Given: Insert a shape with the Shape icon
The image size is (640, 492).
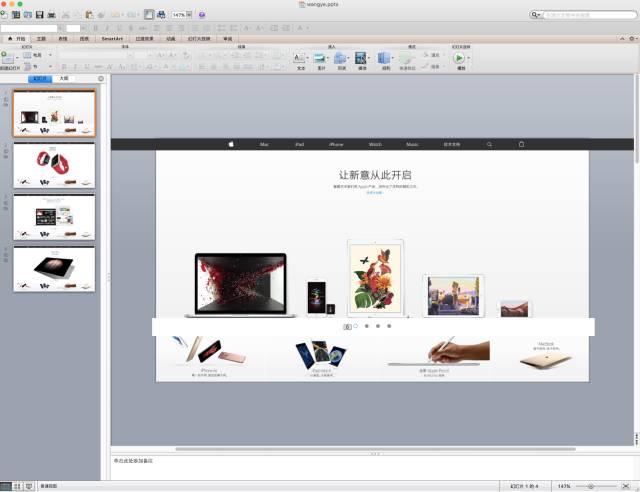Looking at the screenshot, I should [340, 58].
